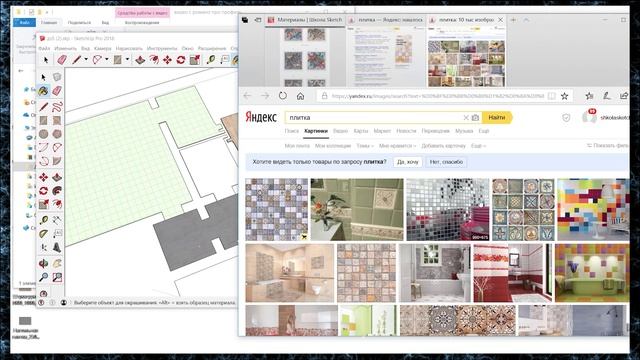Click the Добавить картинку link
640x360 pixels.
click(443, 146)
